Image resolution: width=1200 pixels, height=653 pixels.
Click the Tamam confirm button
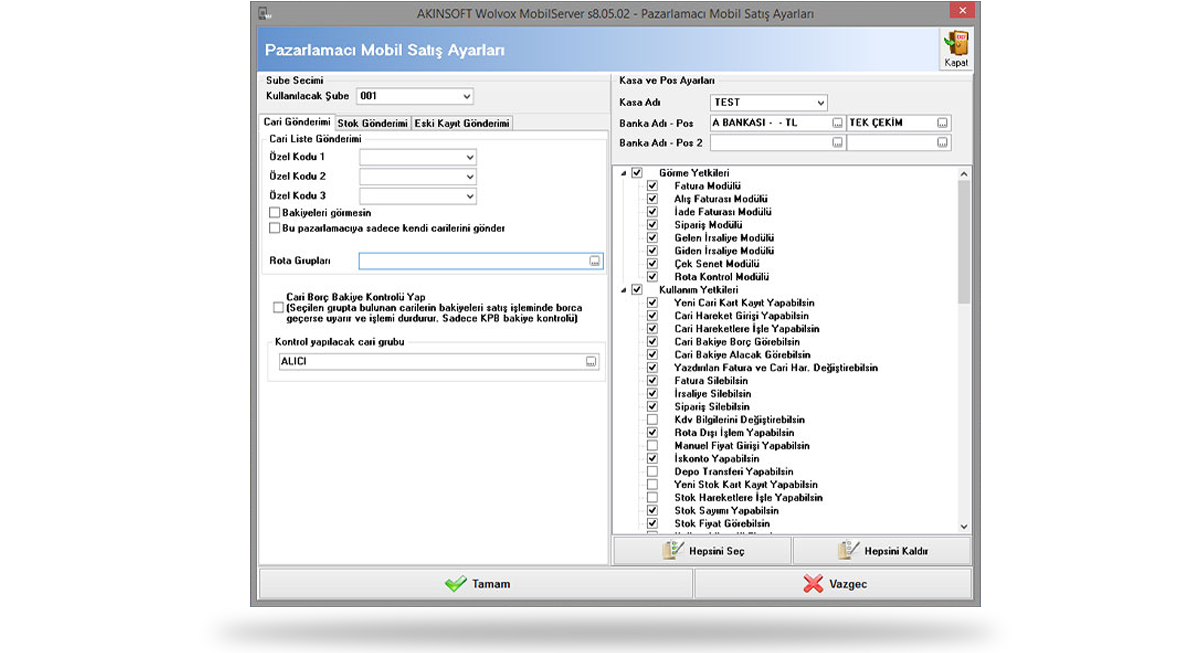(476, 584)
